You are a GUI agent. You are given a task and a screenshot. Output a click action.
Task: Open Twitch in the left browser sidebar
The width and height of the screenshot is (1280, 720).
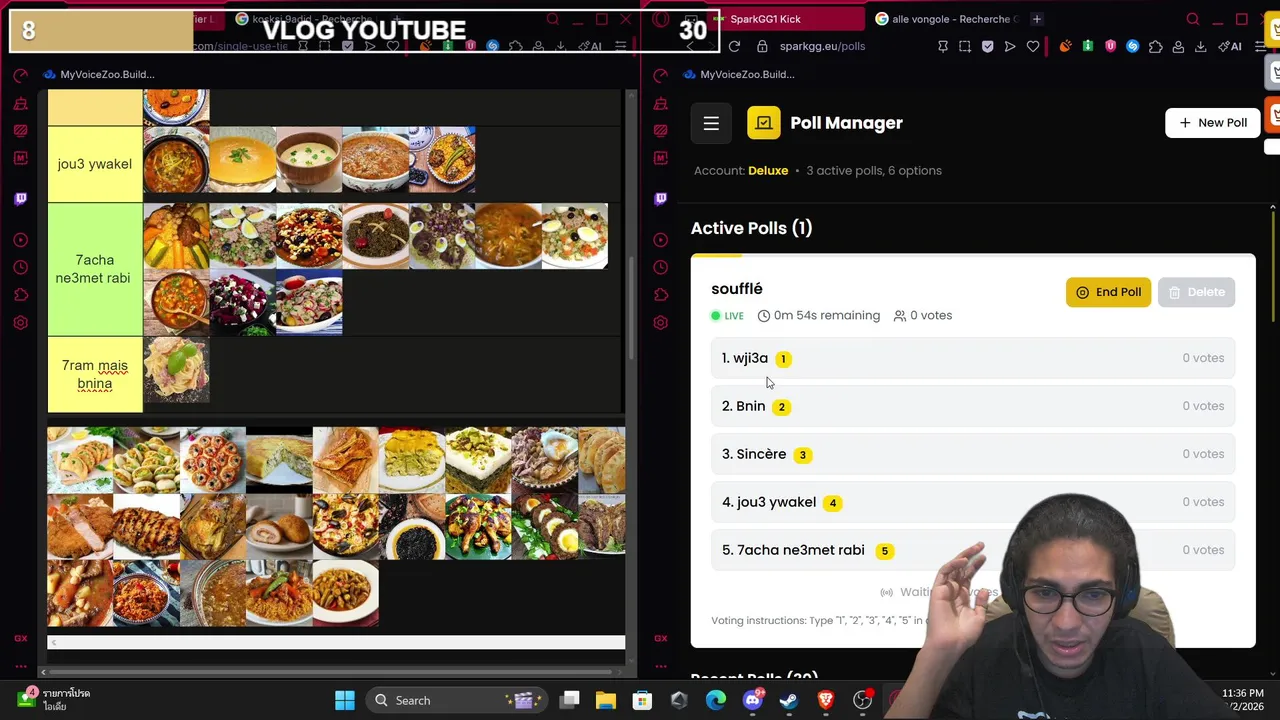(x=20, y=198)
